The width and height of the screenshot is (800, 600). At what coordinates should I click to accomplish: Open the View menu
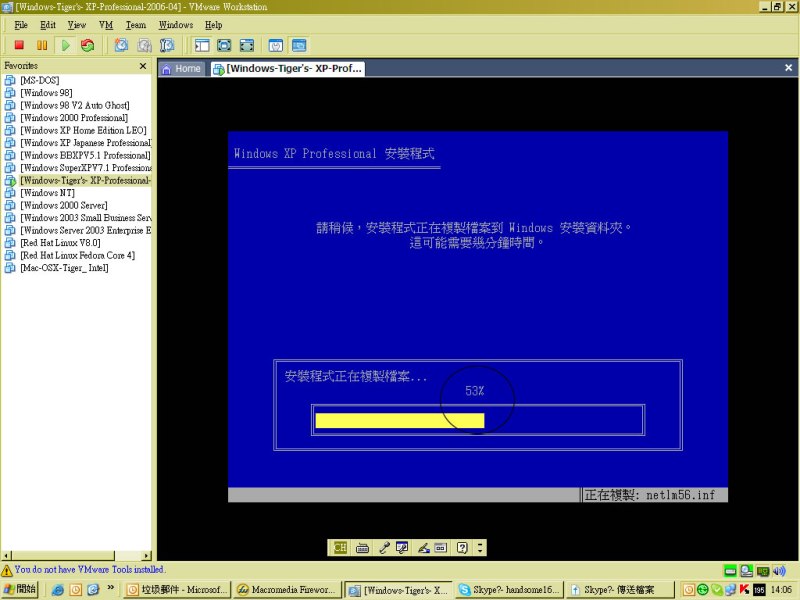tap(77, 25)
